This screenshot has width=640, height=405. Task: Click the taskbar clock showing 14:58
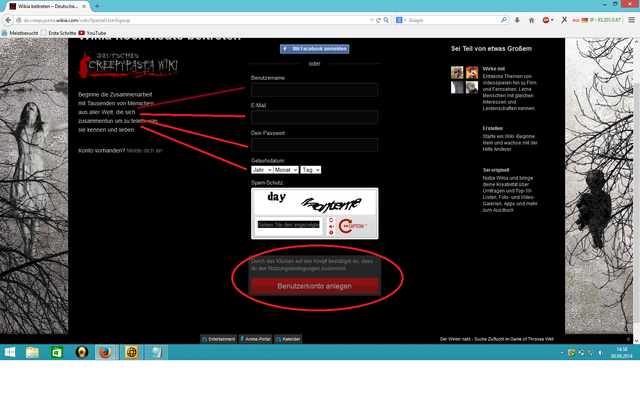click(621, 352)
